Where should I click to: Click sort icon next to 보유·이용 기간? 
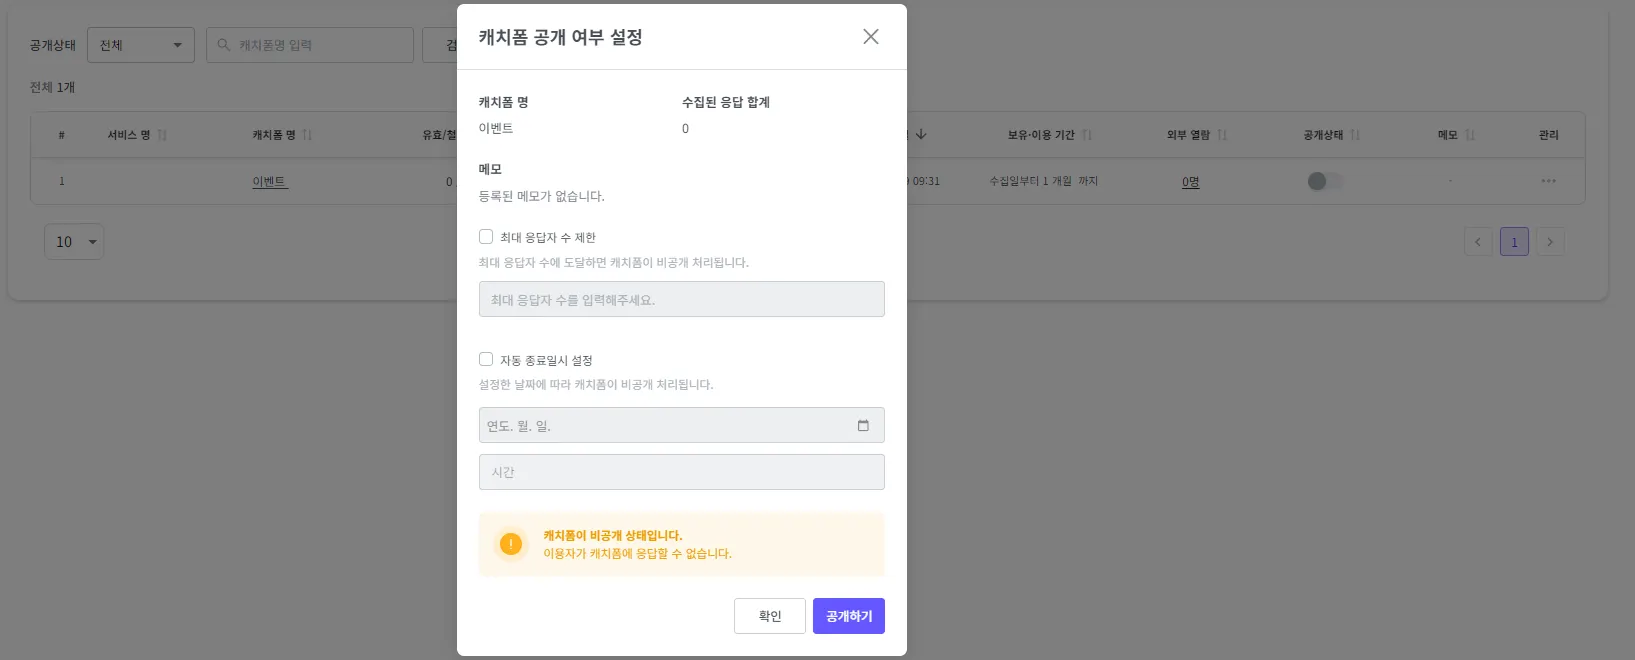pyautogui.click(x=1087, y=135)
